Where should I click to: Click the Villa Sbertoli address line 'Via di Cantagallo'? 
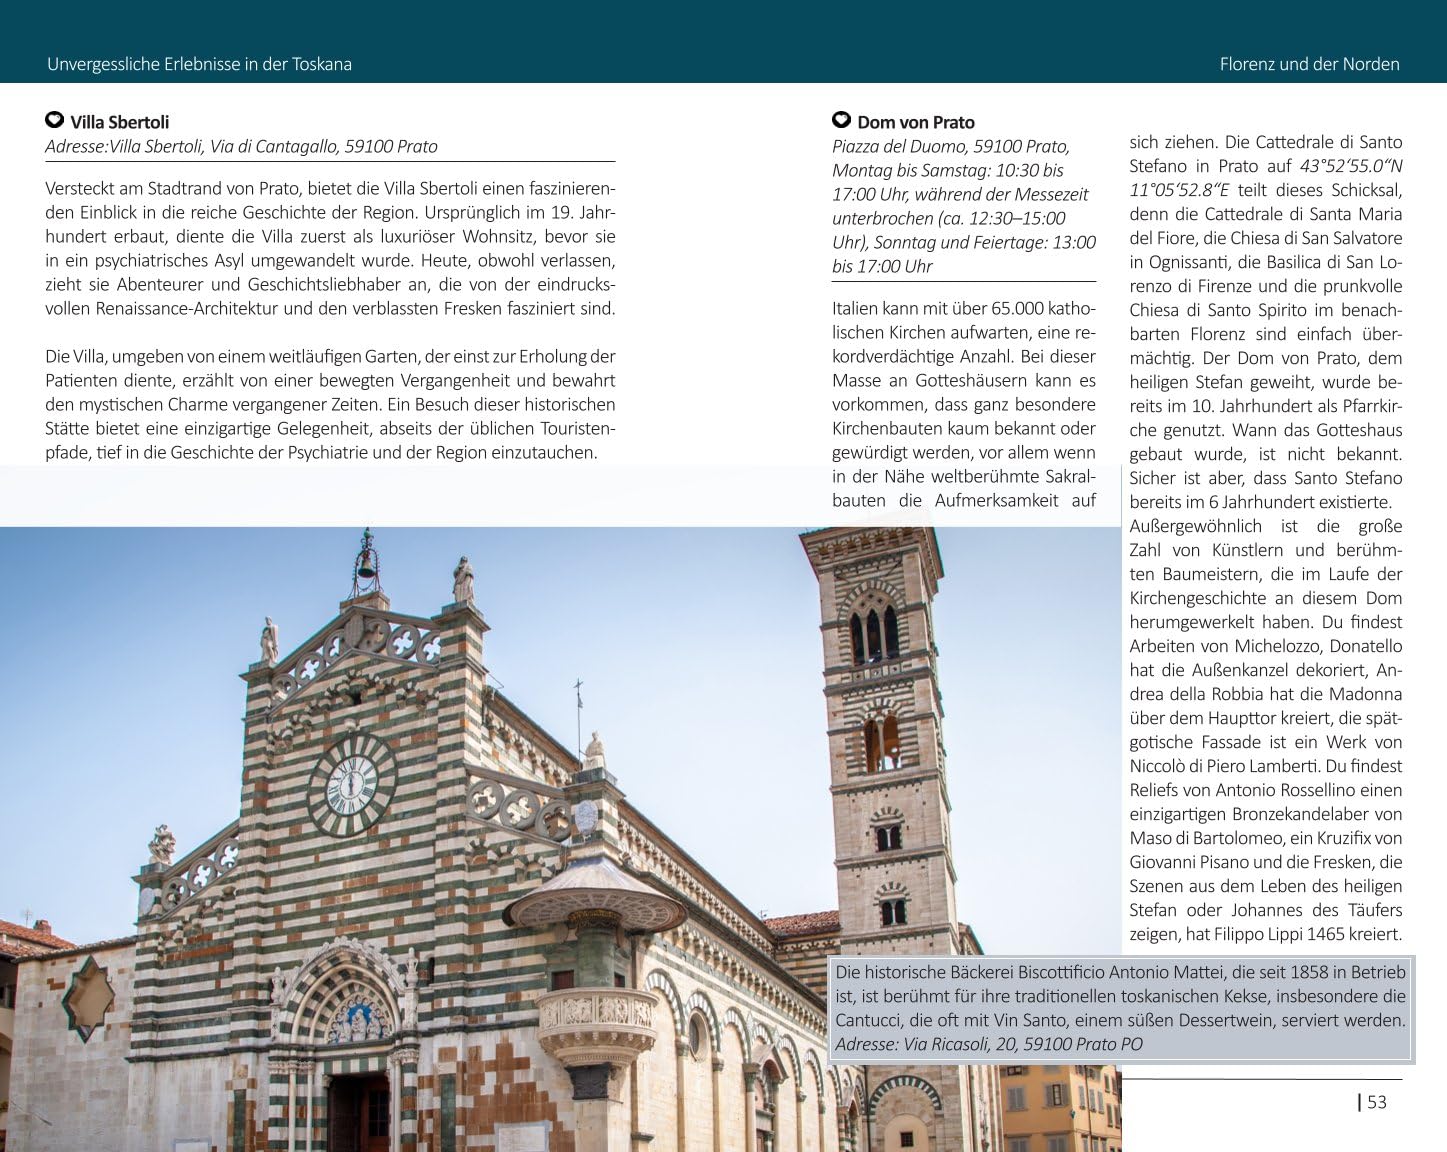coord(272,146)
